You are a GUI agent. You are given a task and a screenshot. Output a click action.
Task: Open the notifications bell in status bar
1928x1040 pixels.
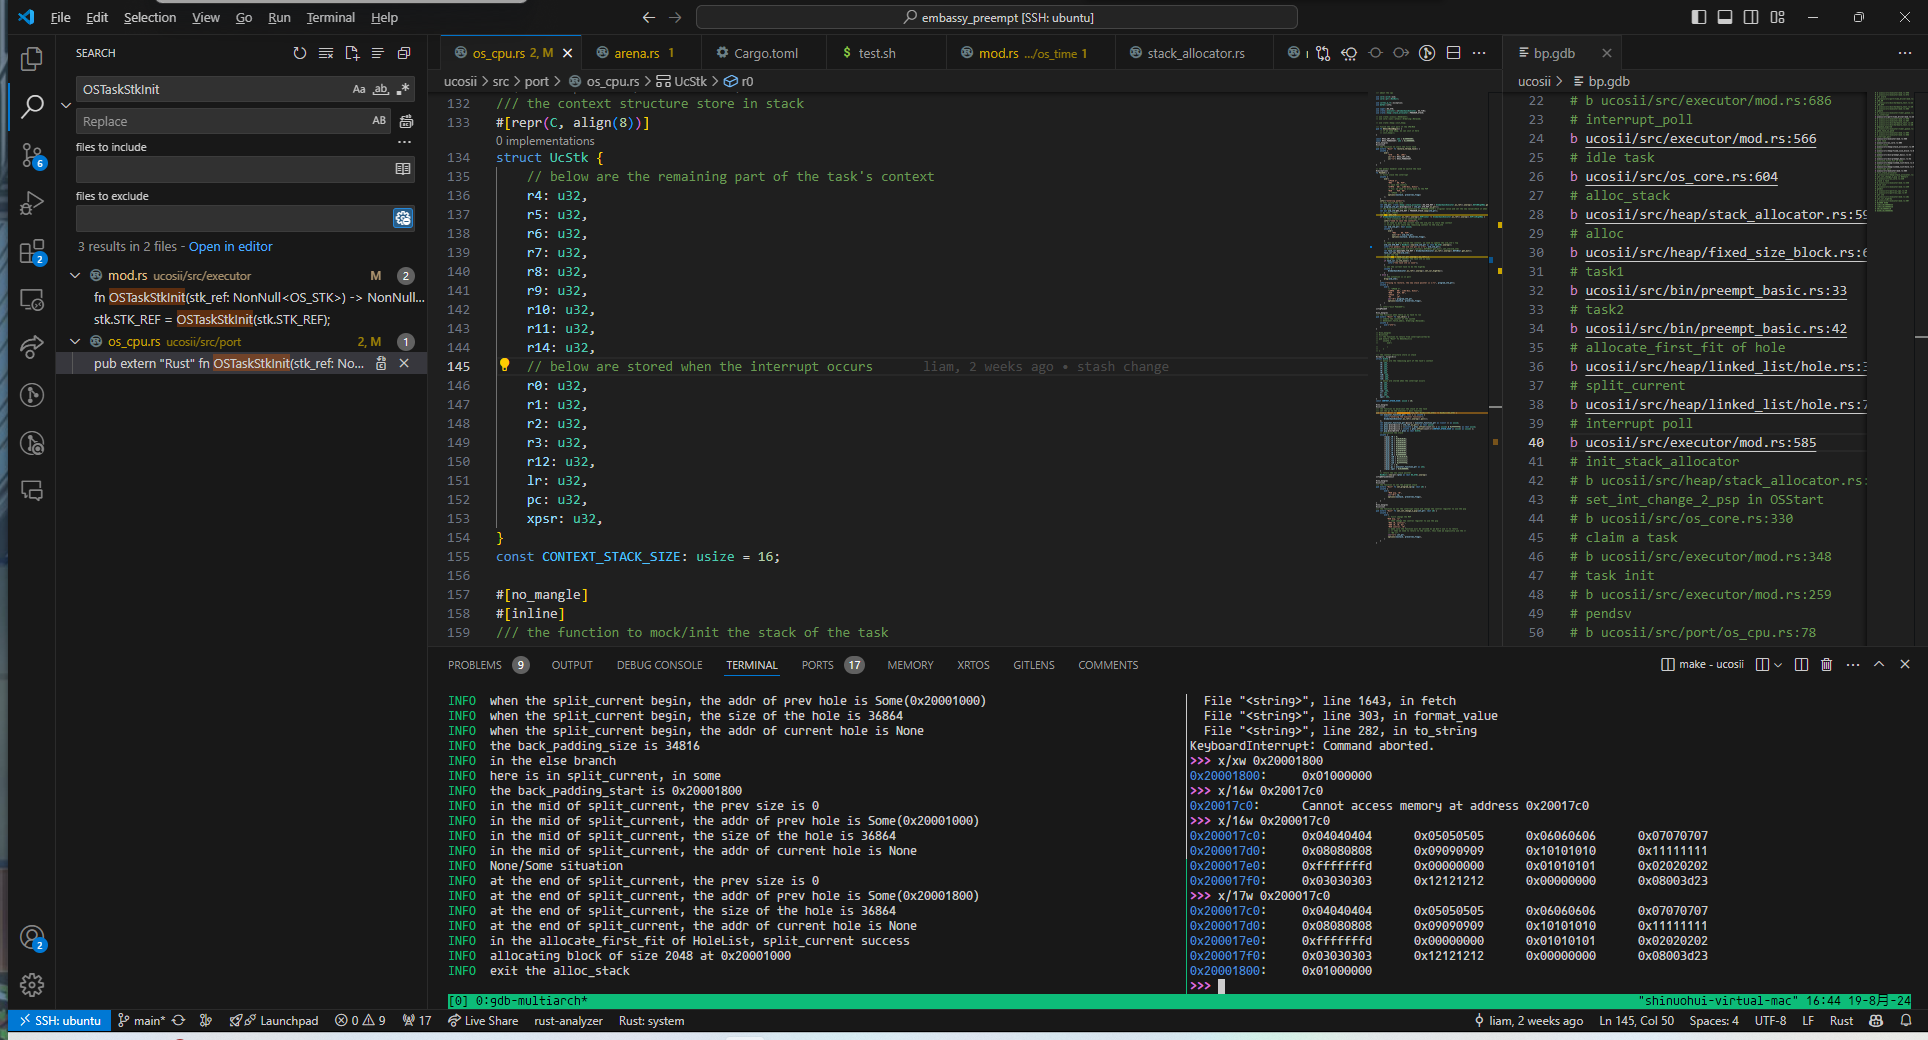click(x=1906, y=1021)
